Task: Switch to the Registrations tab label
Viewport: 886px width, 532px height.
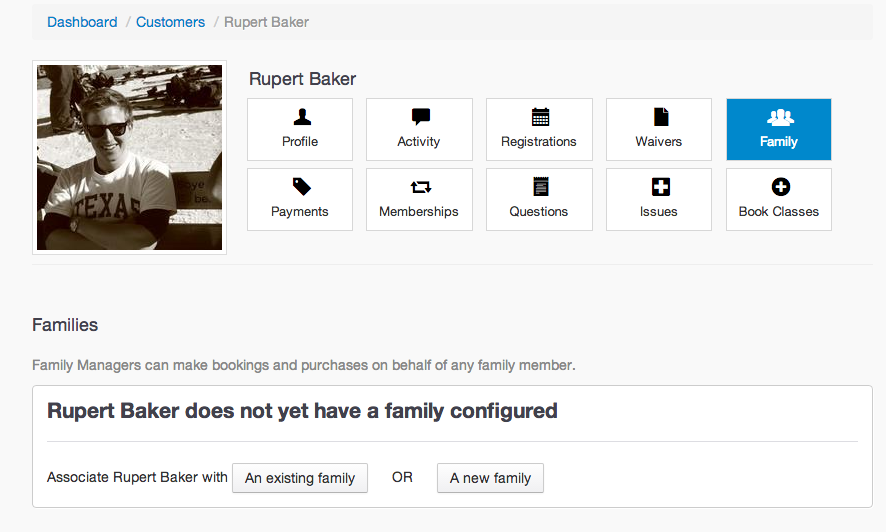Action: coord(539,142)
